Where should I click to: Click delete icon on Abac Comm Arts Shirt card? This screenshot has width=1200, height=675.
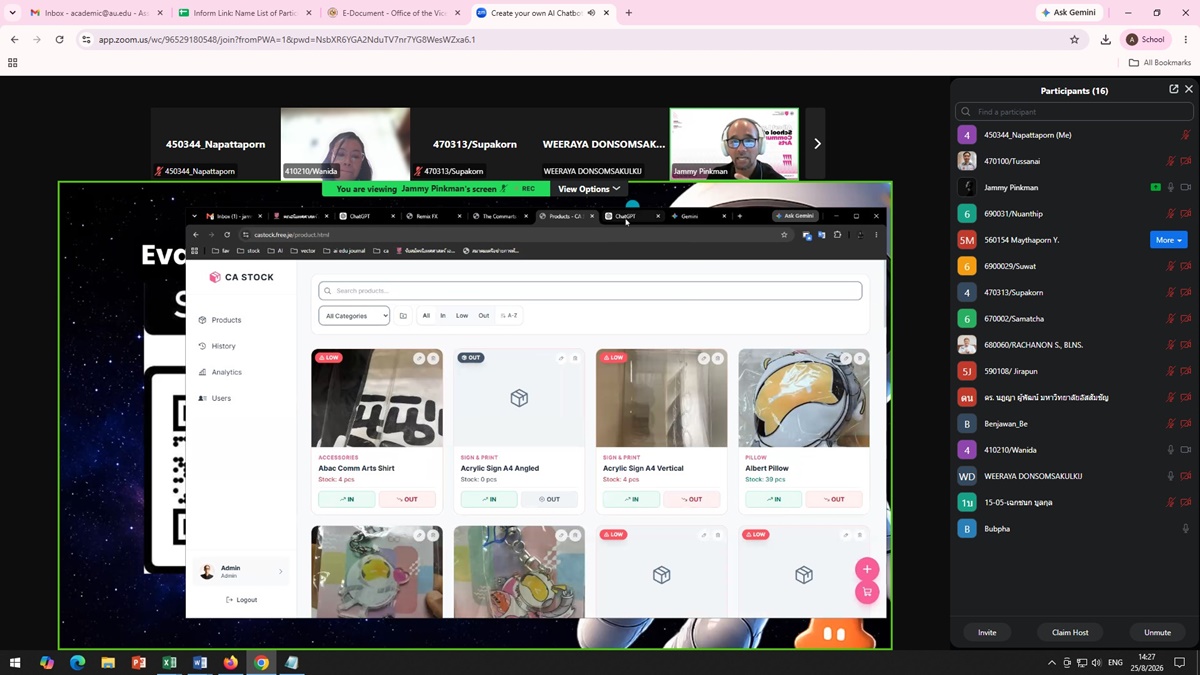[433, 358]
